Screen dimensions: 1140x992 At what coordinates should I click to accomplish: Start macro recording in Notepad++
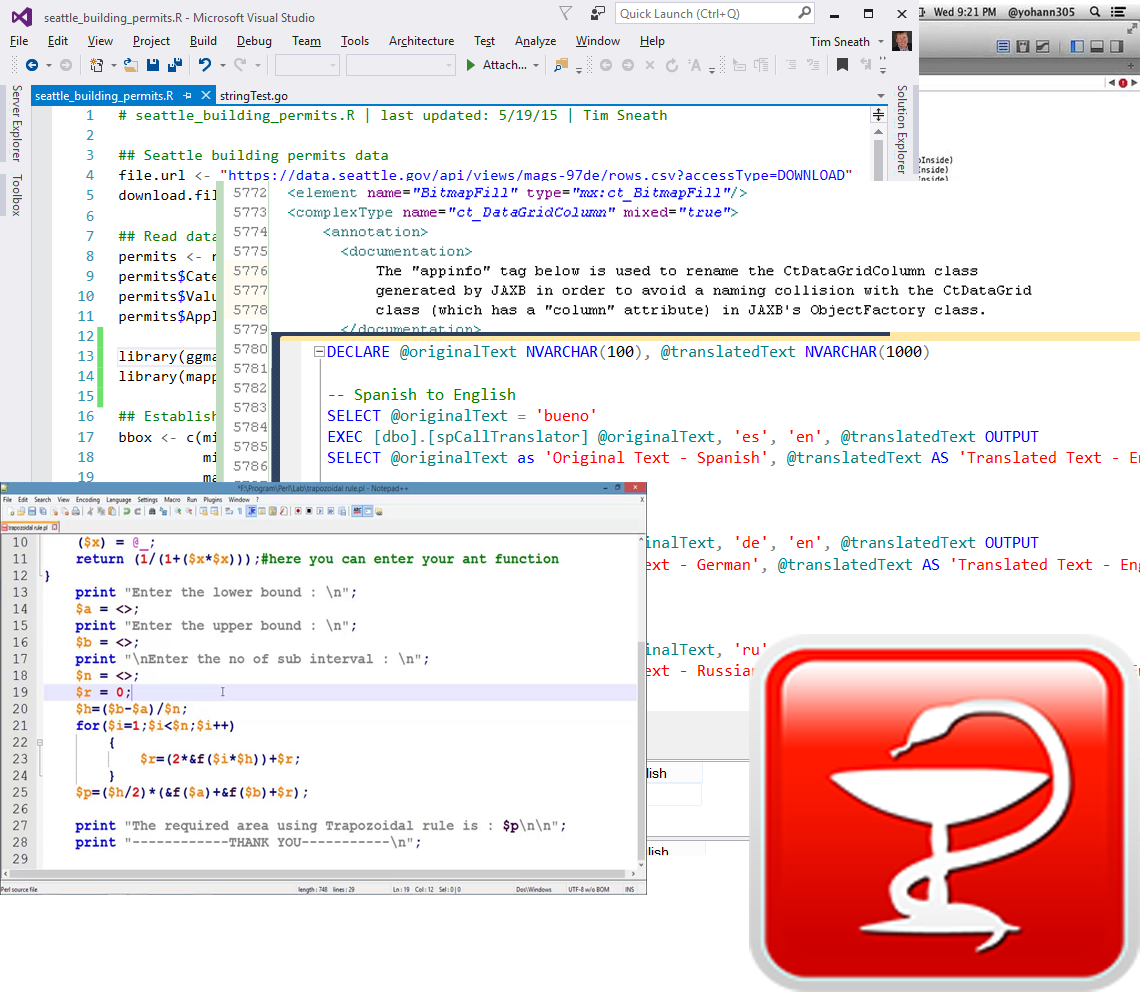click(x=298, y=512)
